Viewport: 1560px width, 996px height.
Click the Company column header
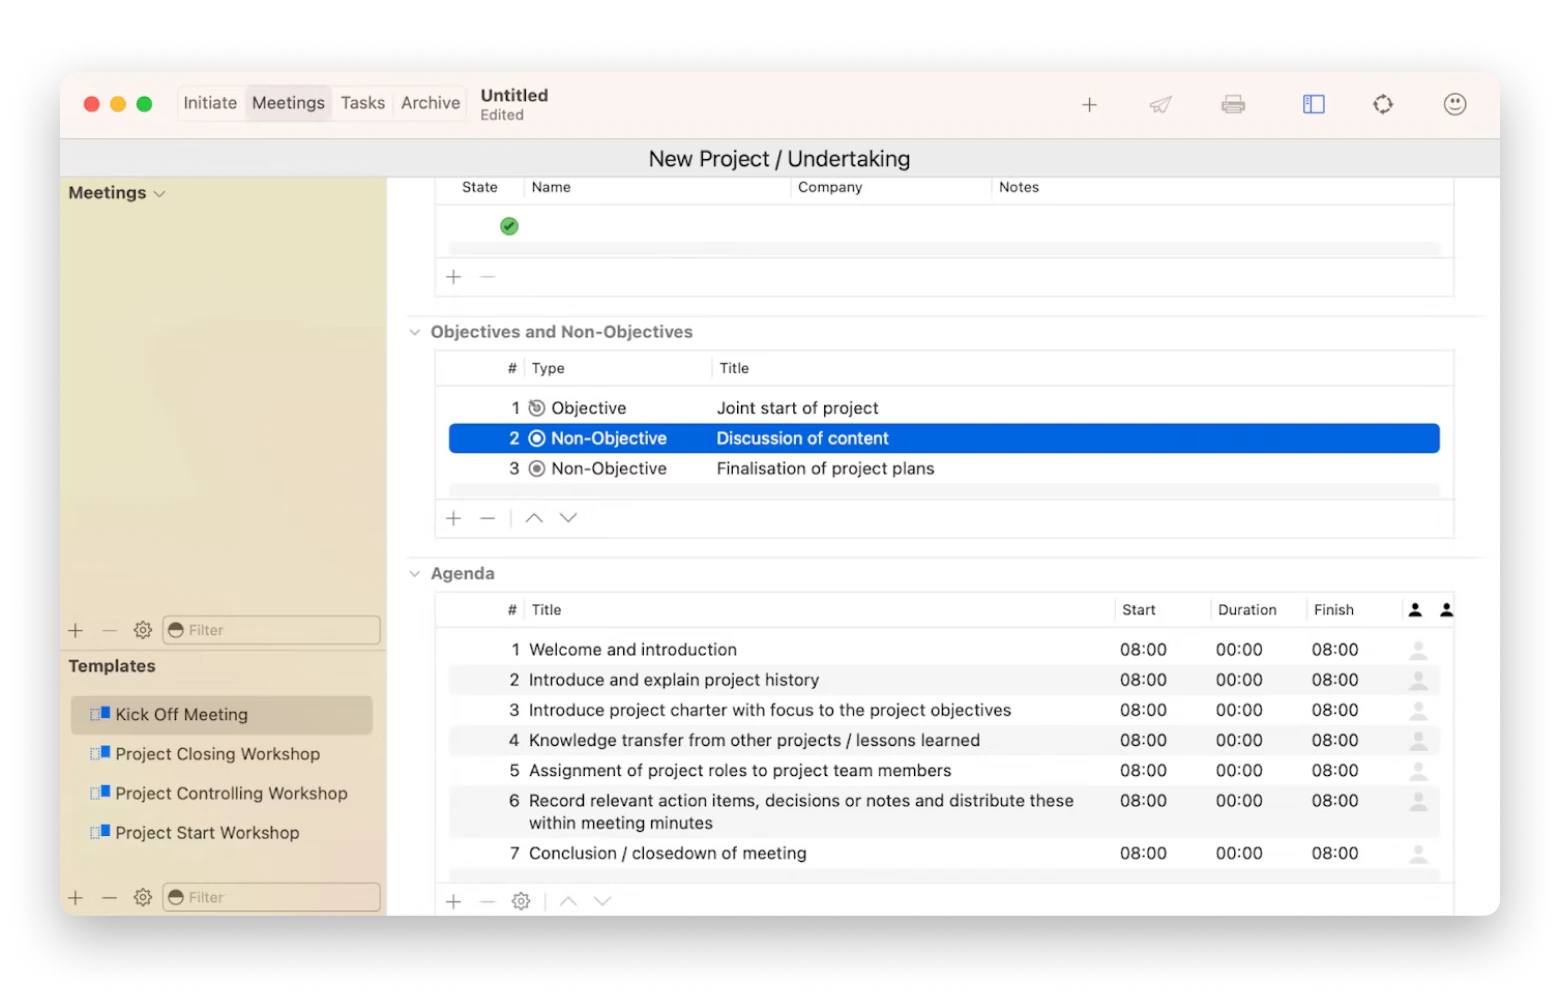[x=830, y=187]
